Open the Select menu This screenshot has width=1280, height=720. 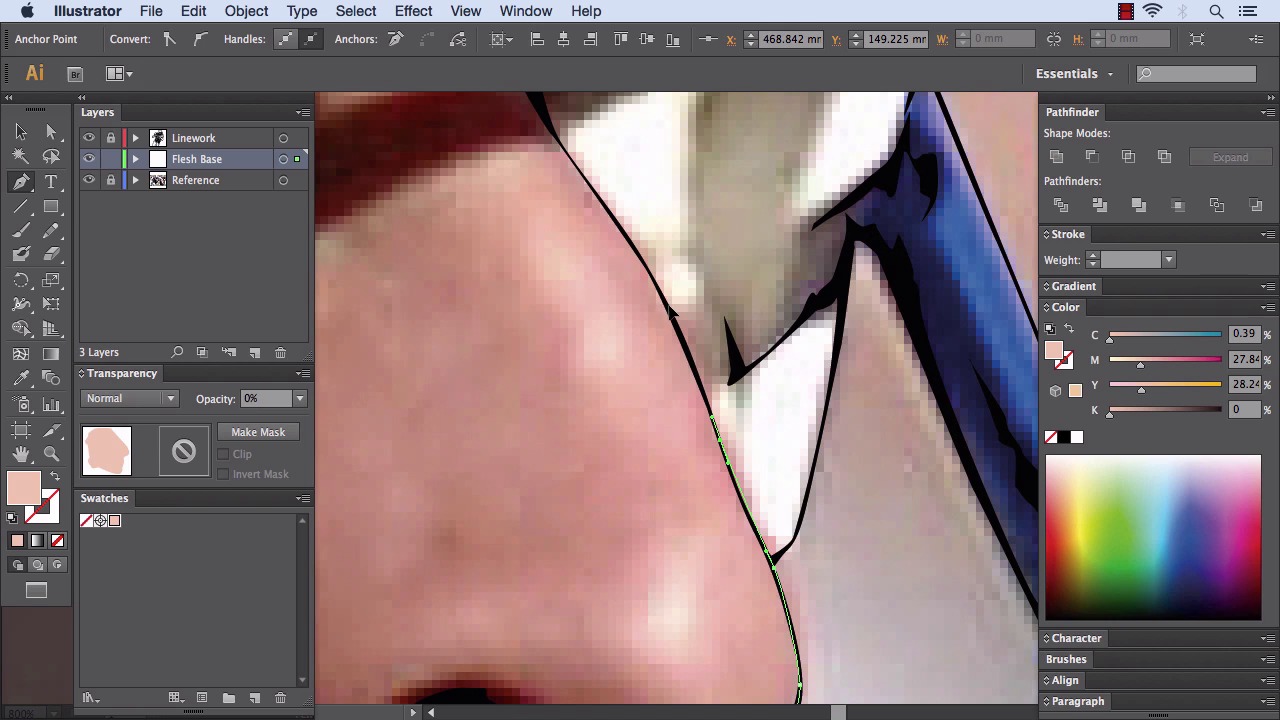(x=355, y=11)
